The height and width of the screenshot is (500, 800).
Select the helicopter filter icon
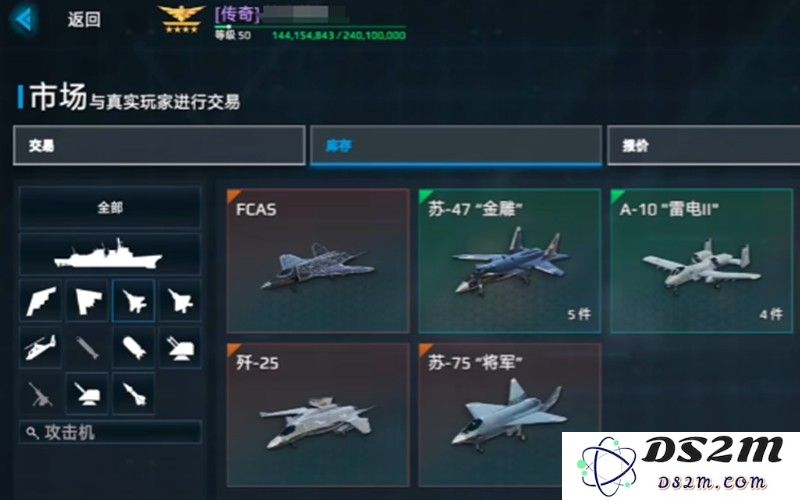click(40, 347)
